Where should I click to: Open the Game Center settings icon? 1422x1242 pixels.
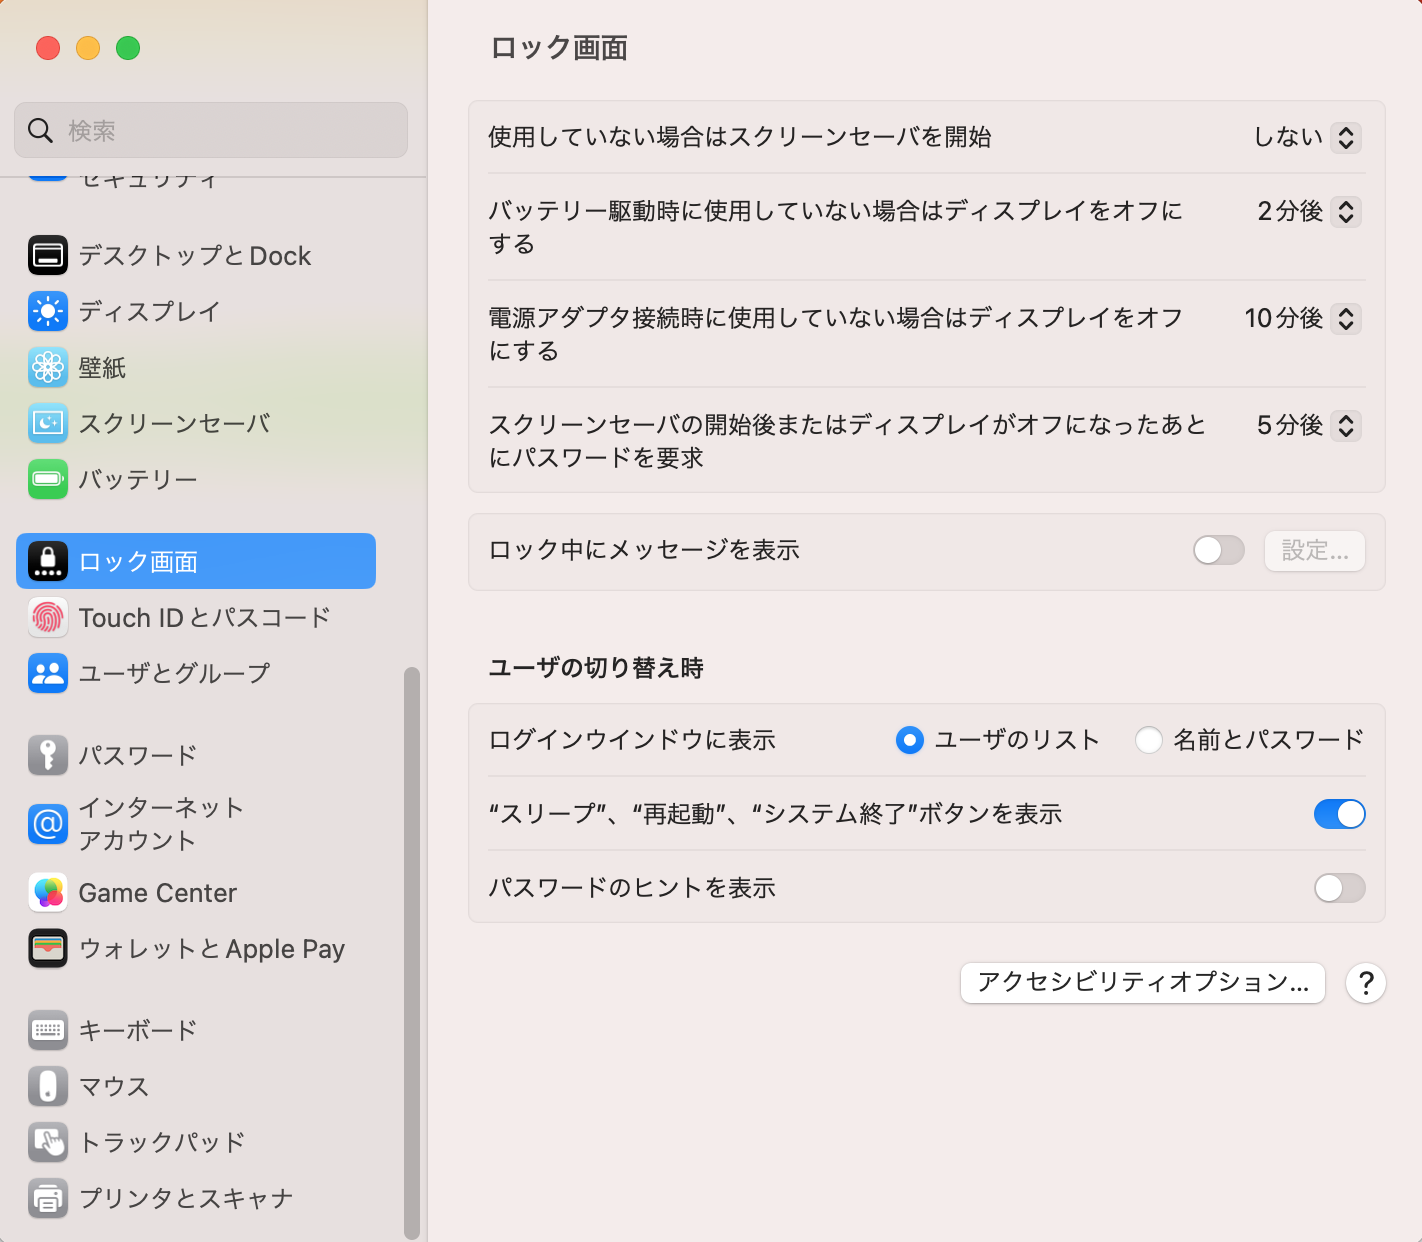click(47, 892)
